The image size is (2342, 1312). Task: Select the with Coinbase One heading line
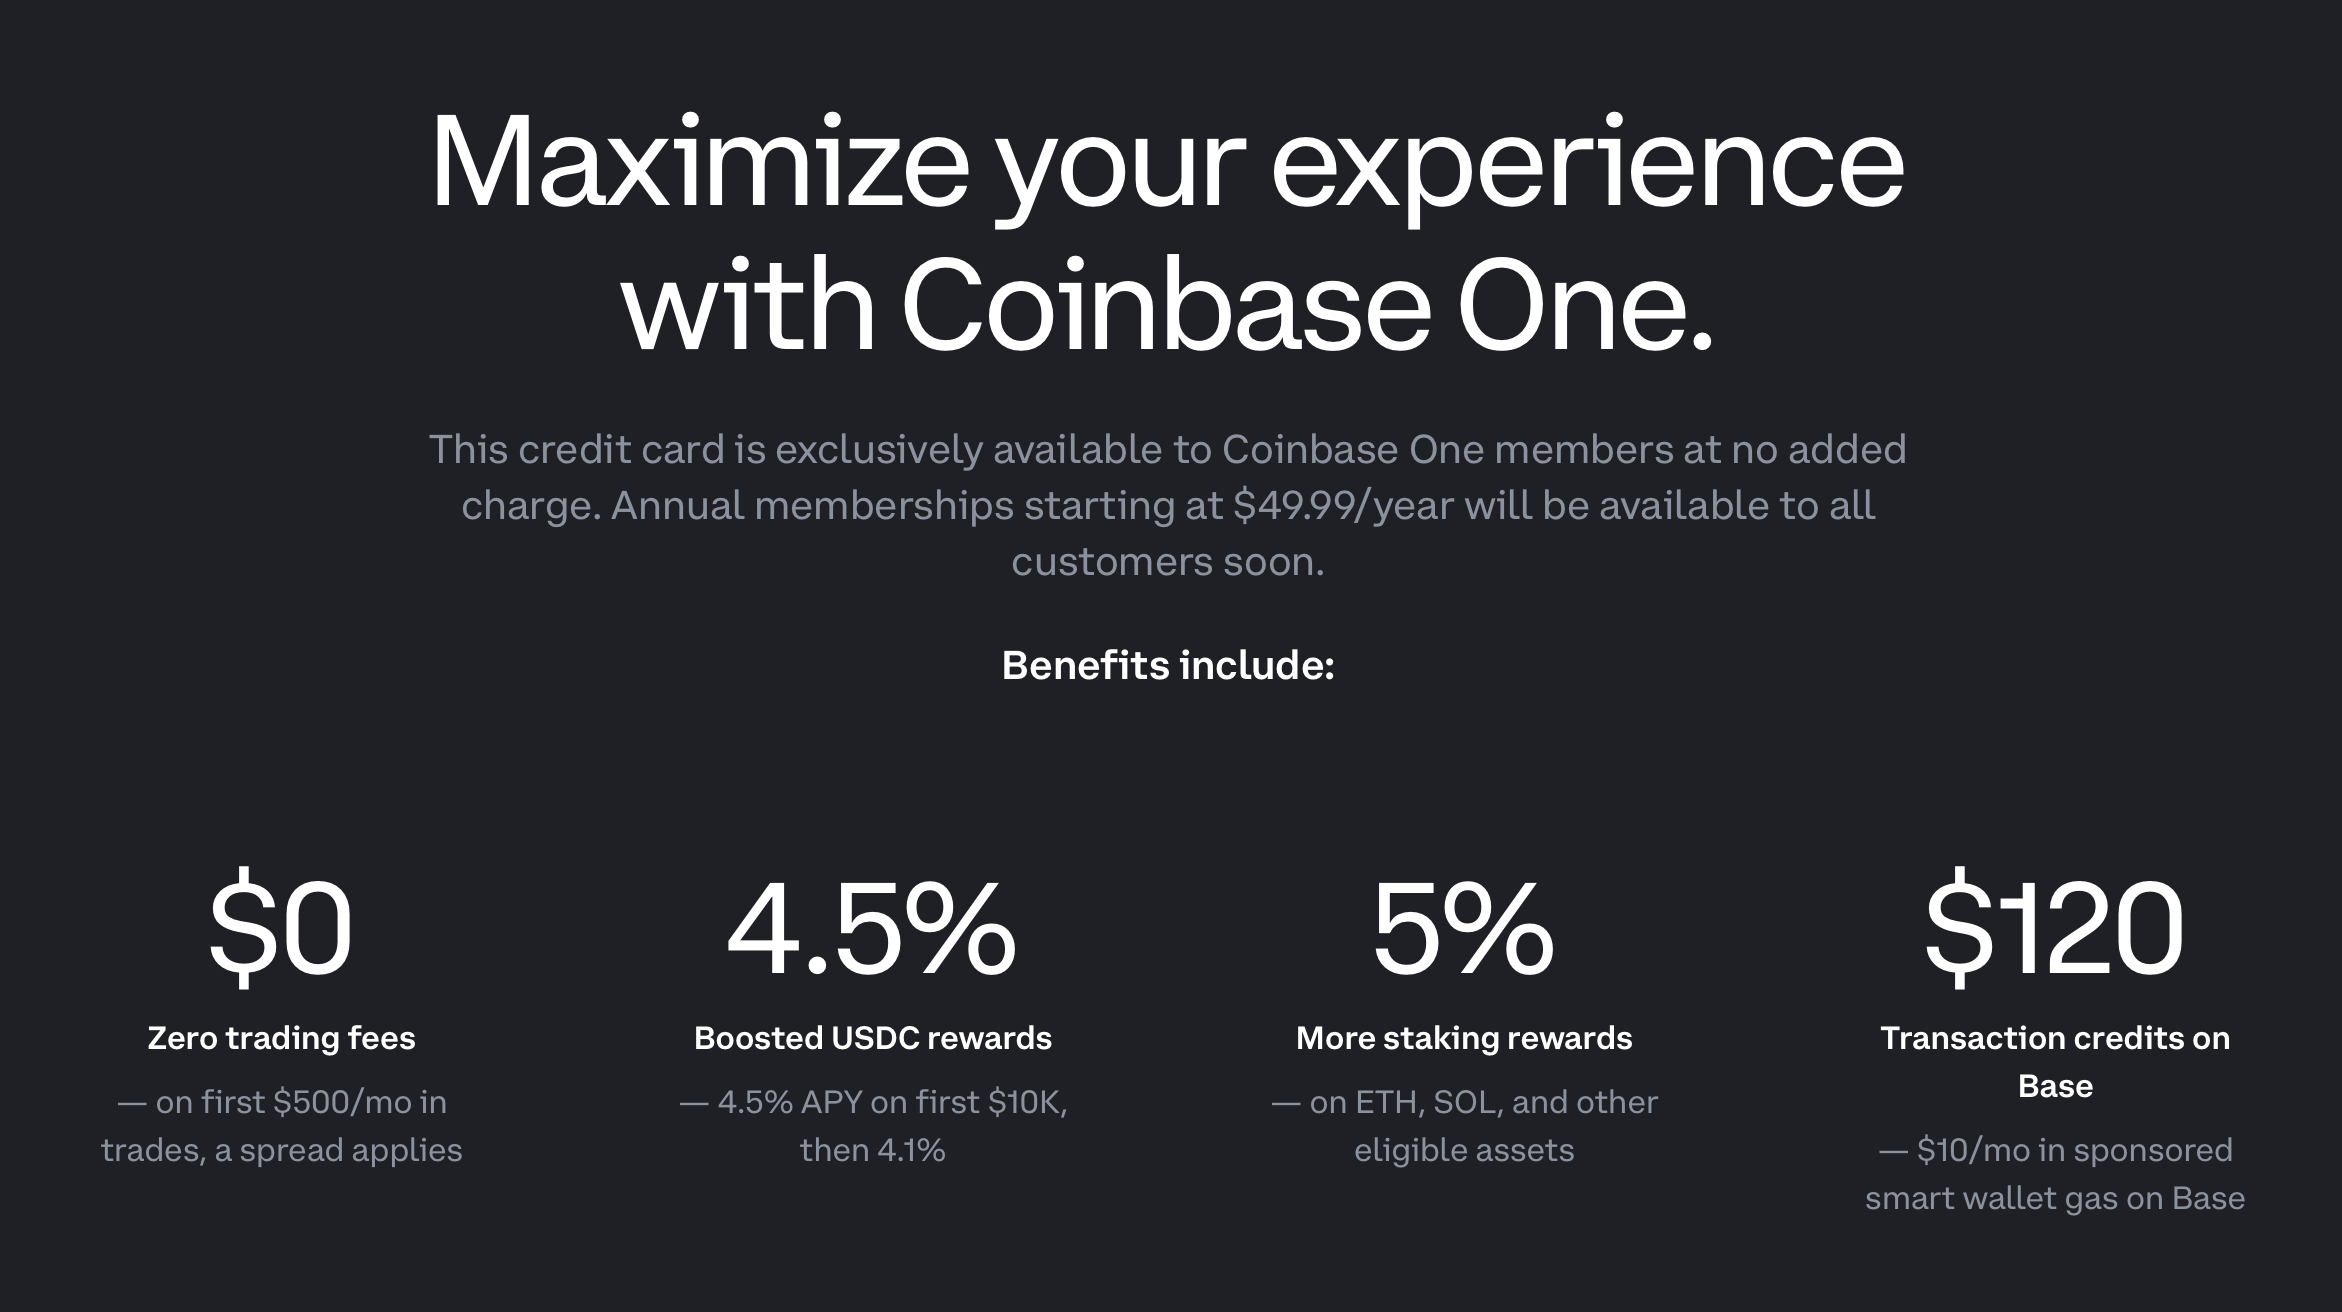coord(1167,304)
